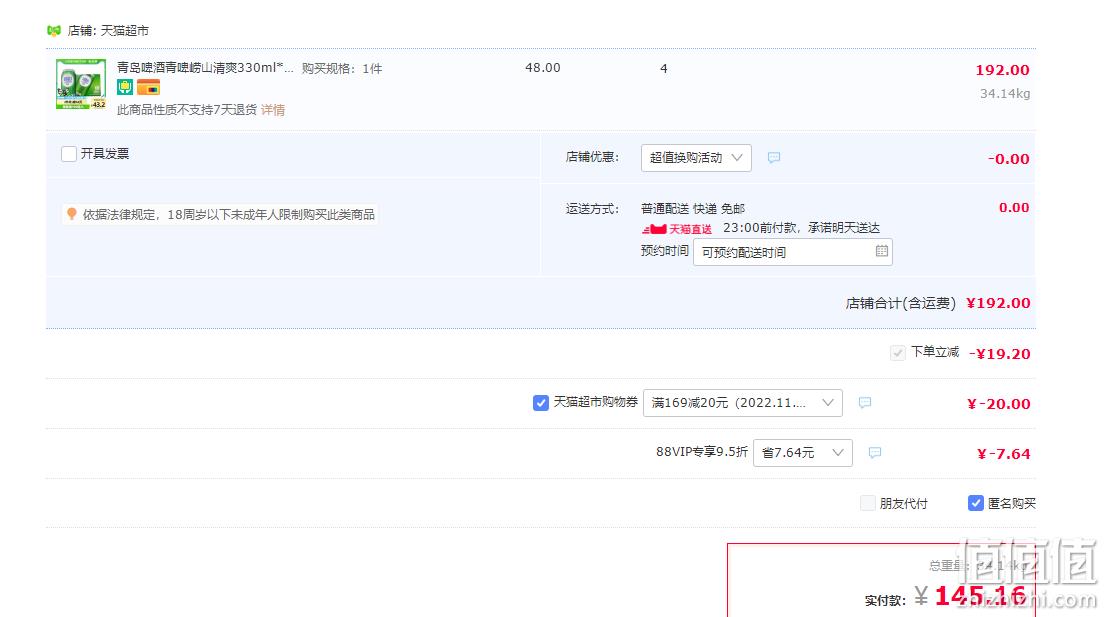The width and height of the screenshot is (1106, 617).
Task: Click the 店铺: 天猫超市 store name
Action: pyautogui.click(x=108, y=31)
